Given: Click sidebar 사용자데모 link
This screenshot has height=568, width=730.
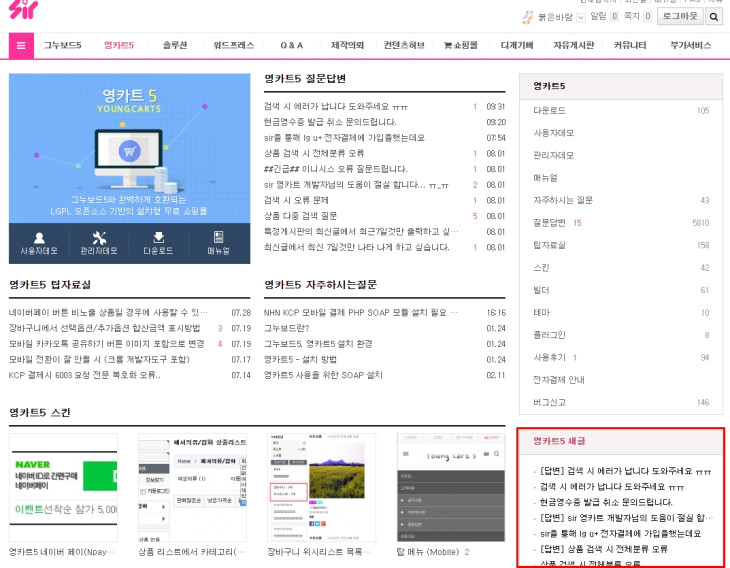Looking at the screenshot, I should (x=554, y=133).
